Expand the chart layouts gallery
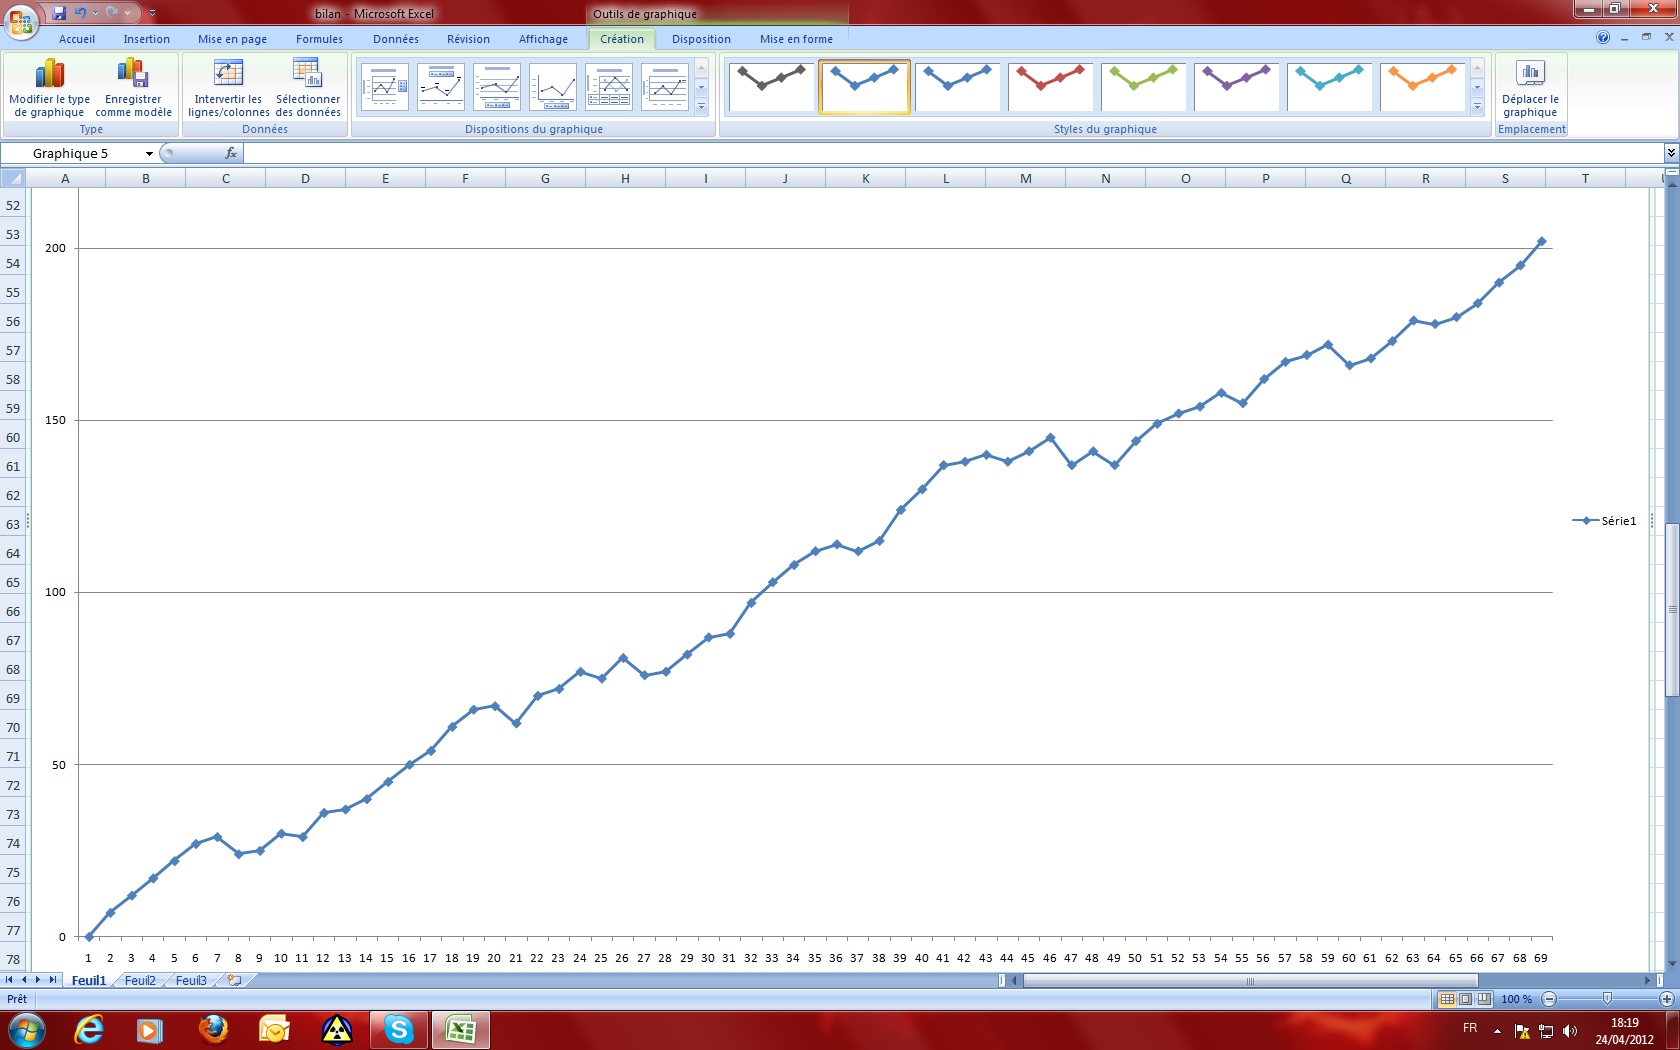The height and width of the screenshot is (1050, 1680). [701, 107]
